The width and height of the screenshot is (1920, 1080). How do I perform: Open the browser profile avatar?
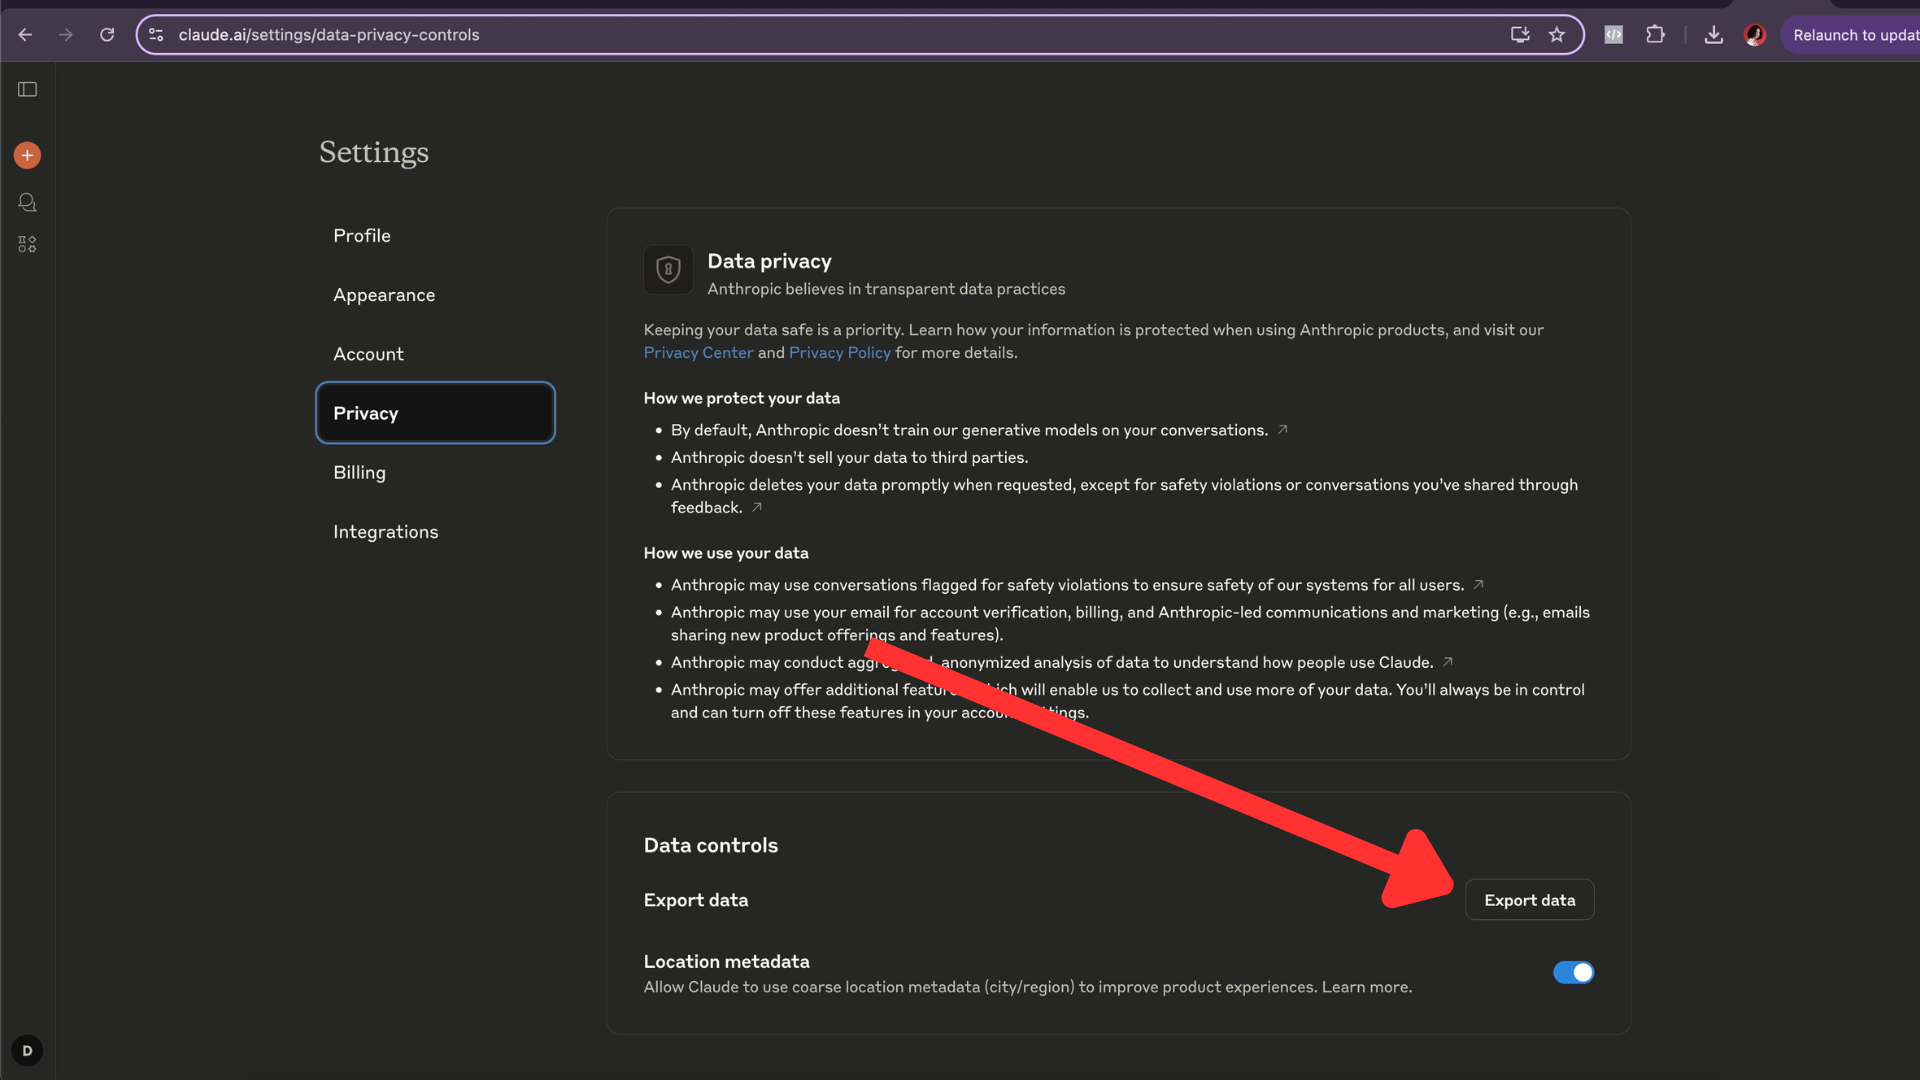click(1755, 35)
